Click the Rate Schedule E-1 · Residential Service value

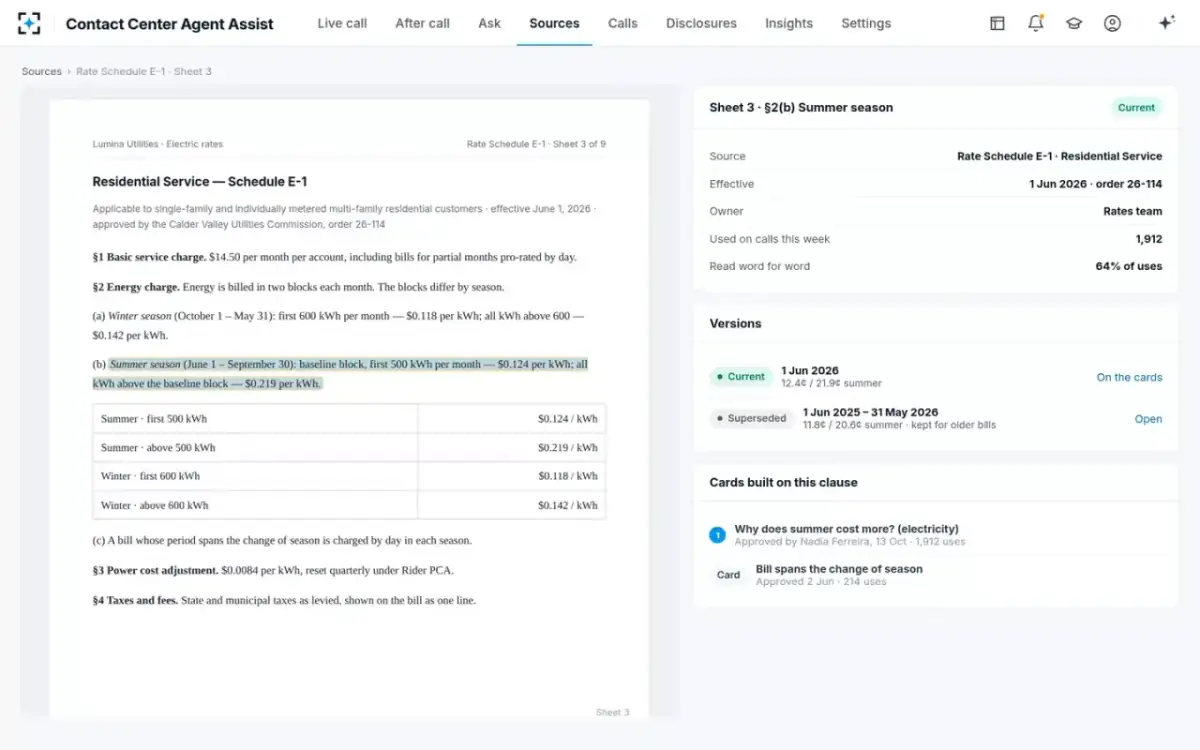pos(1060,156)
